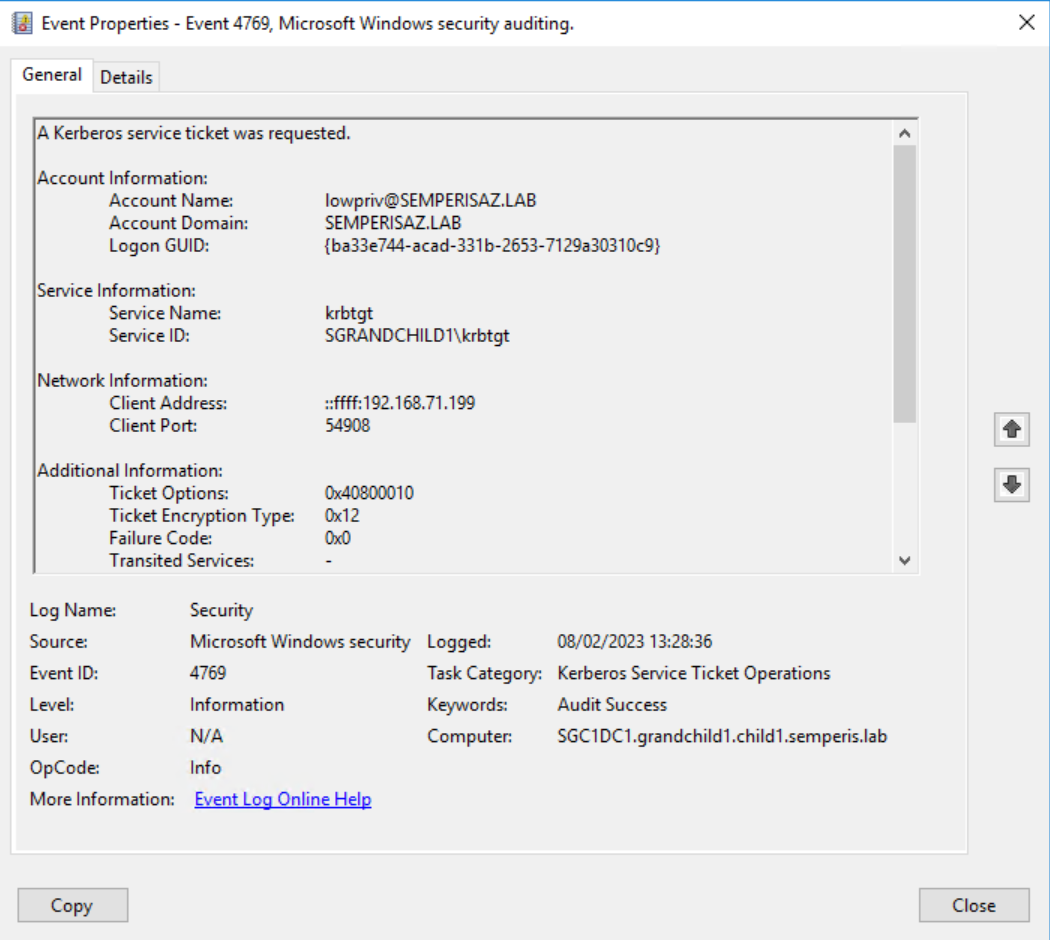The image size is (1050, 940).
Task: Click Service Name value krbtgt
Action: click(x=349, y=313)
